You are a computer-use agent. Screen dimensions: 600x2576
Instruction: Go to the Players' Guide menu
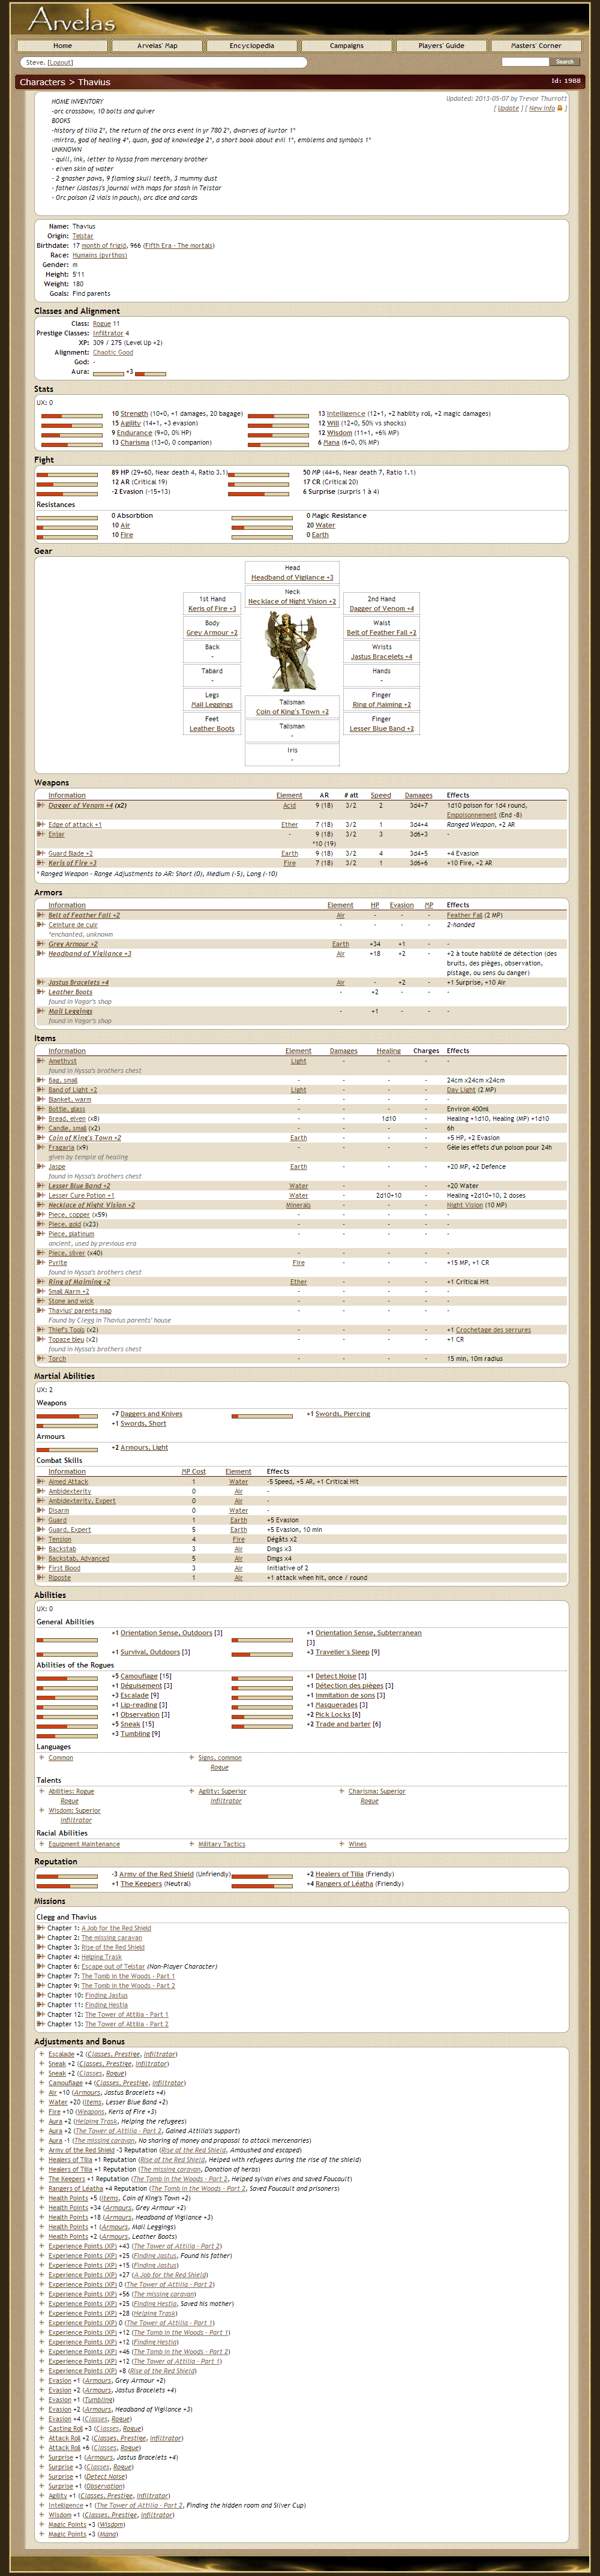coord(441,45)
